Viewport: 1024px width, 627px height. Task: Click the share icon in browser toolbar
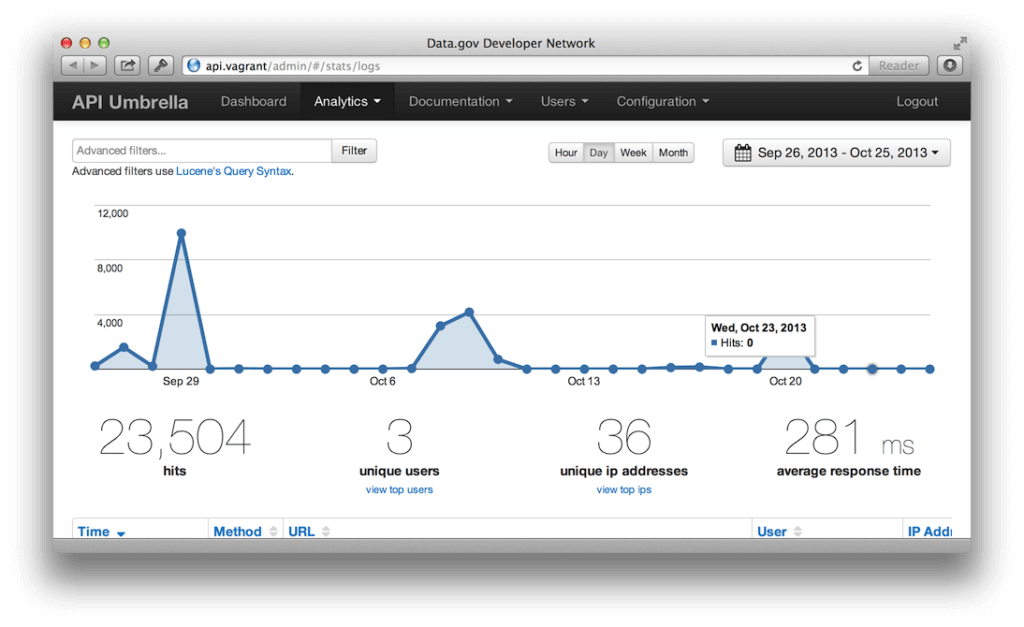pos(127,64)
